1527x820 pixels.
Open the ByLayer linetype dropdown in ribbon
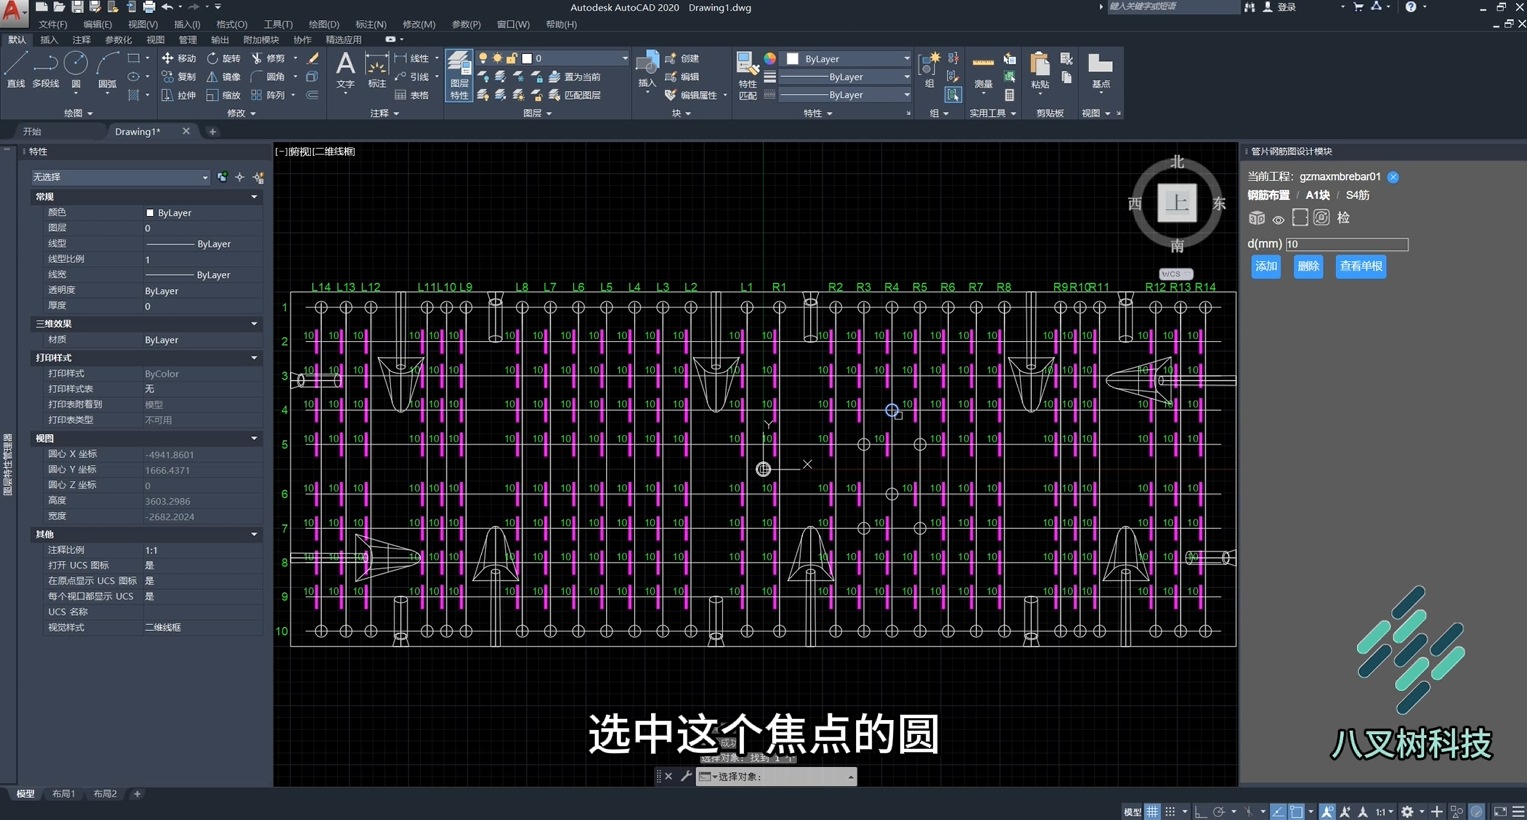click(x=845, y=95)
